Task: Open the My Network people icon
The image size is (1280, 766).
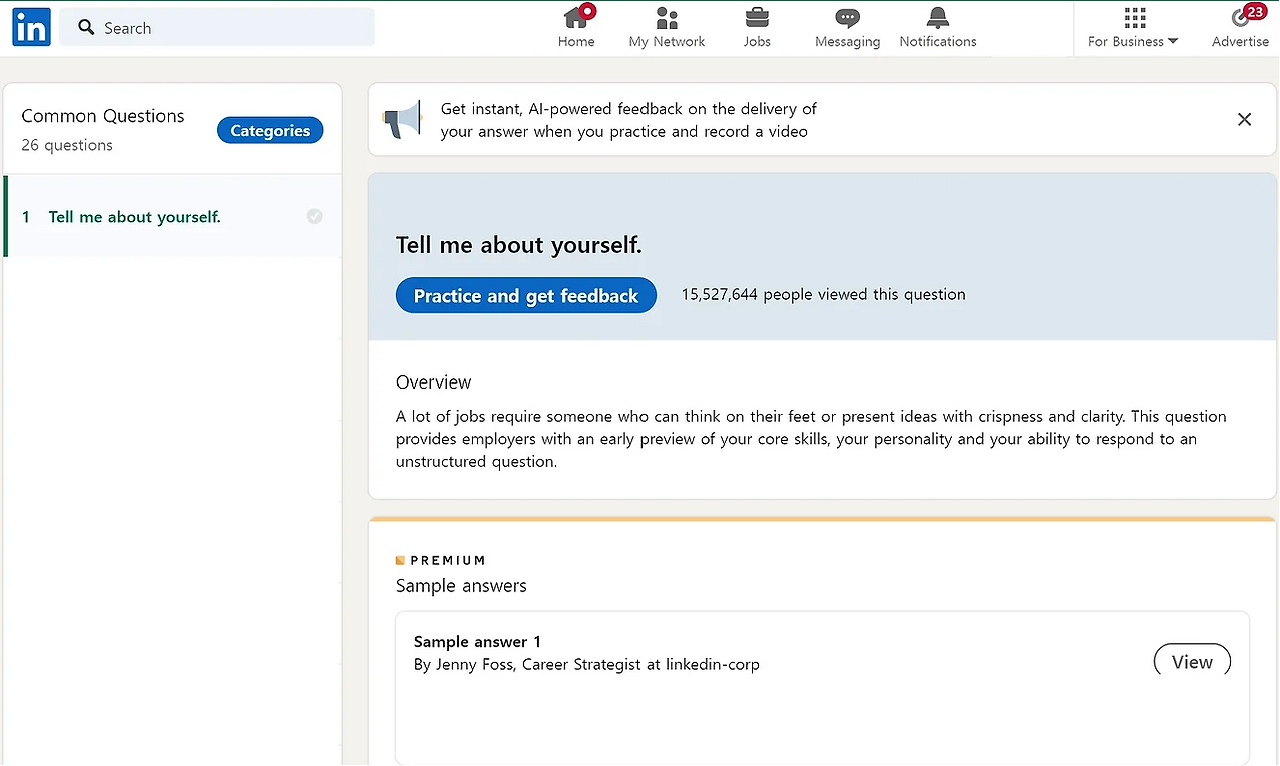Action: tap(667, 17)
